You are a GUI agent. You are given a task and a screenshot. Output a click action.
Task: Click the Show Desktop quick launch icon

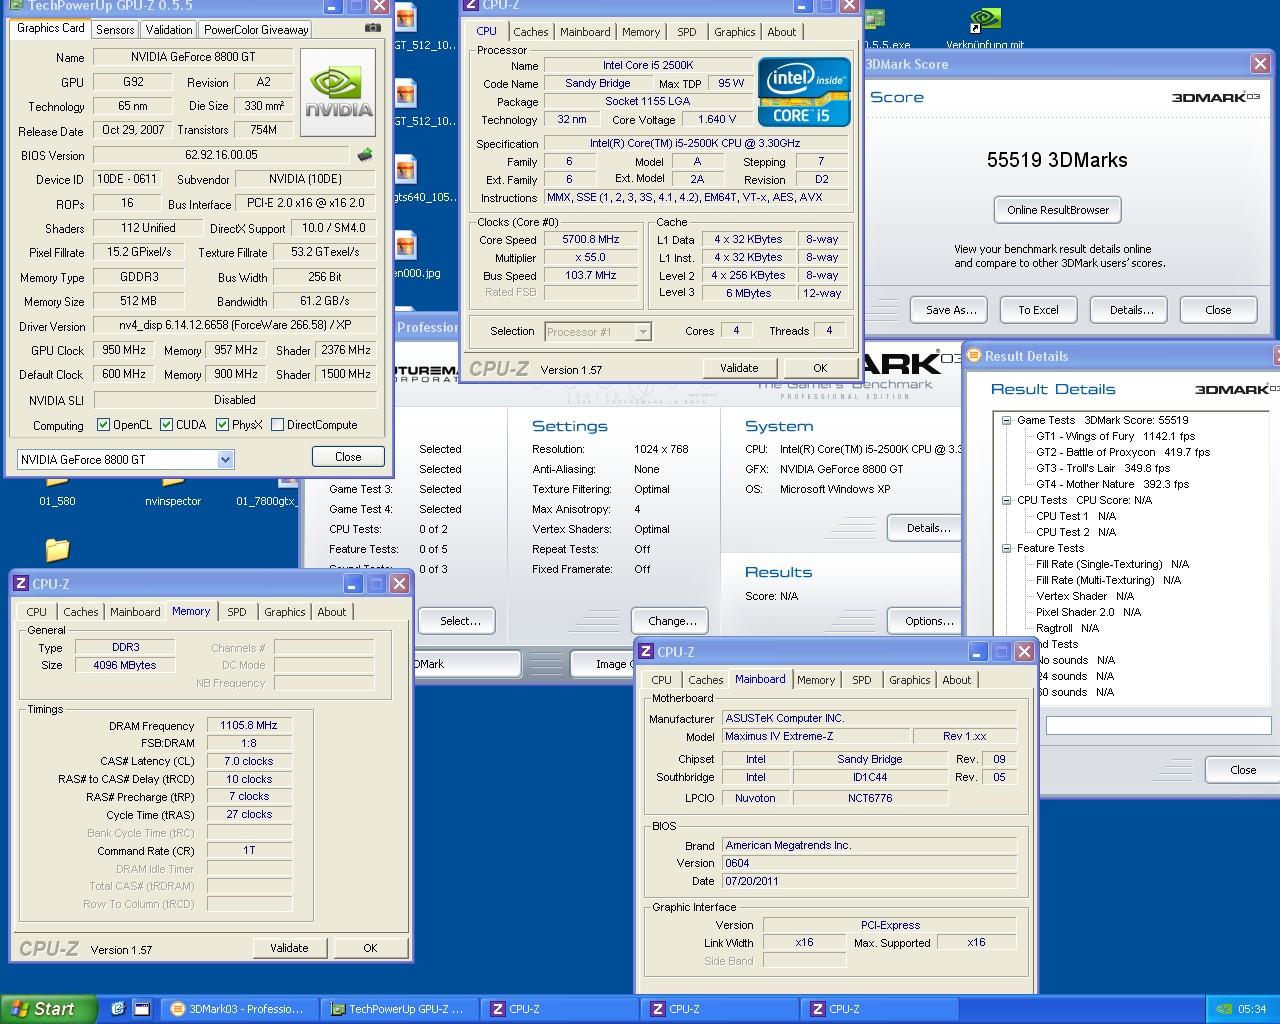(x=142, y=1009)
